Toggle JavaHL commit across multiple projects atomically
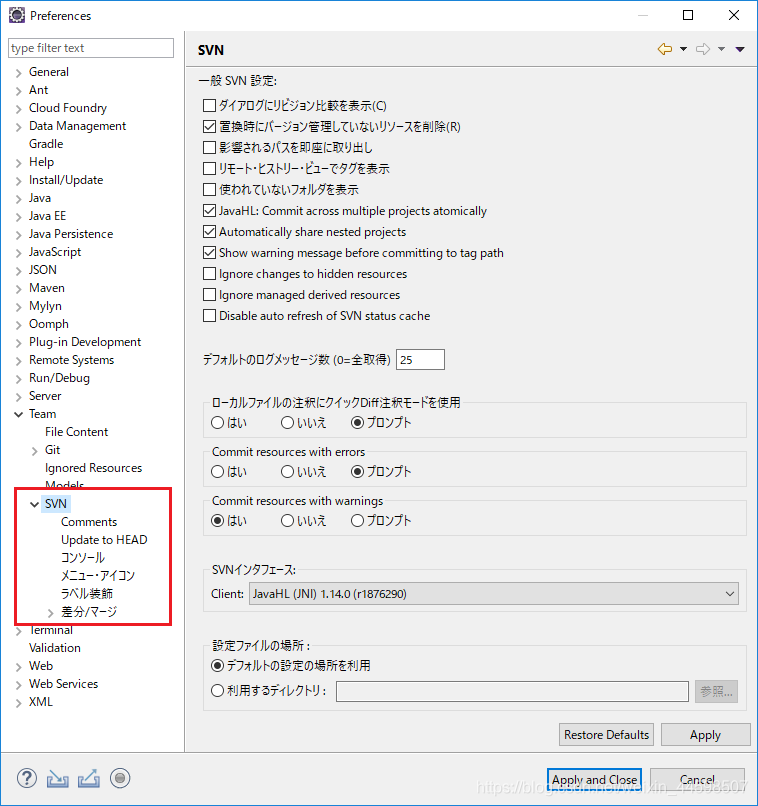Viewport: 758px width, 806px height. [209, 211]
